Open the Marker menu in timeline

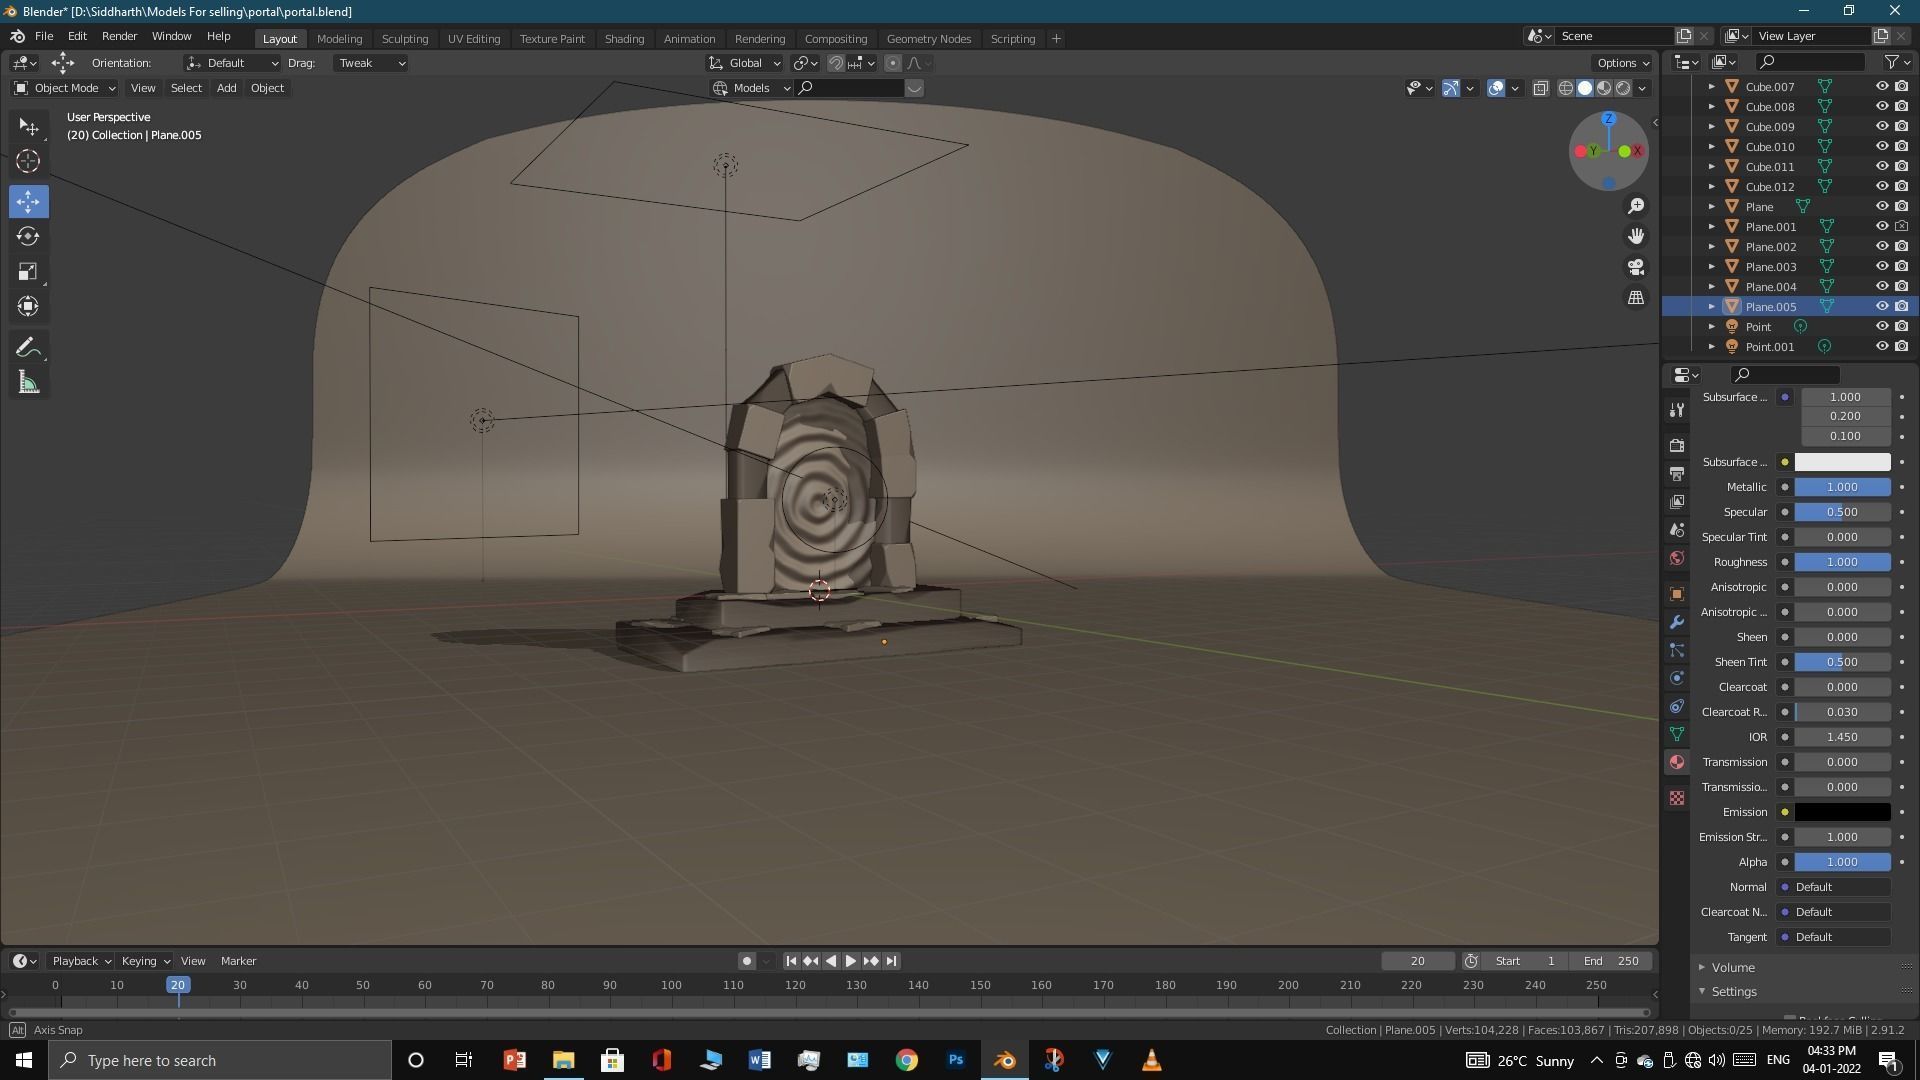coord(238,961)
